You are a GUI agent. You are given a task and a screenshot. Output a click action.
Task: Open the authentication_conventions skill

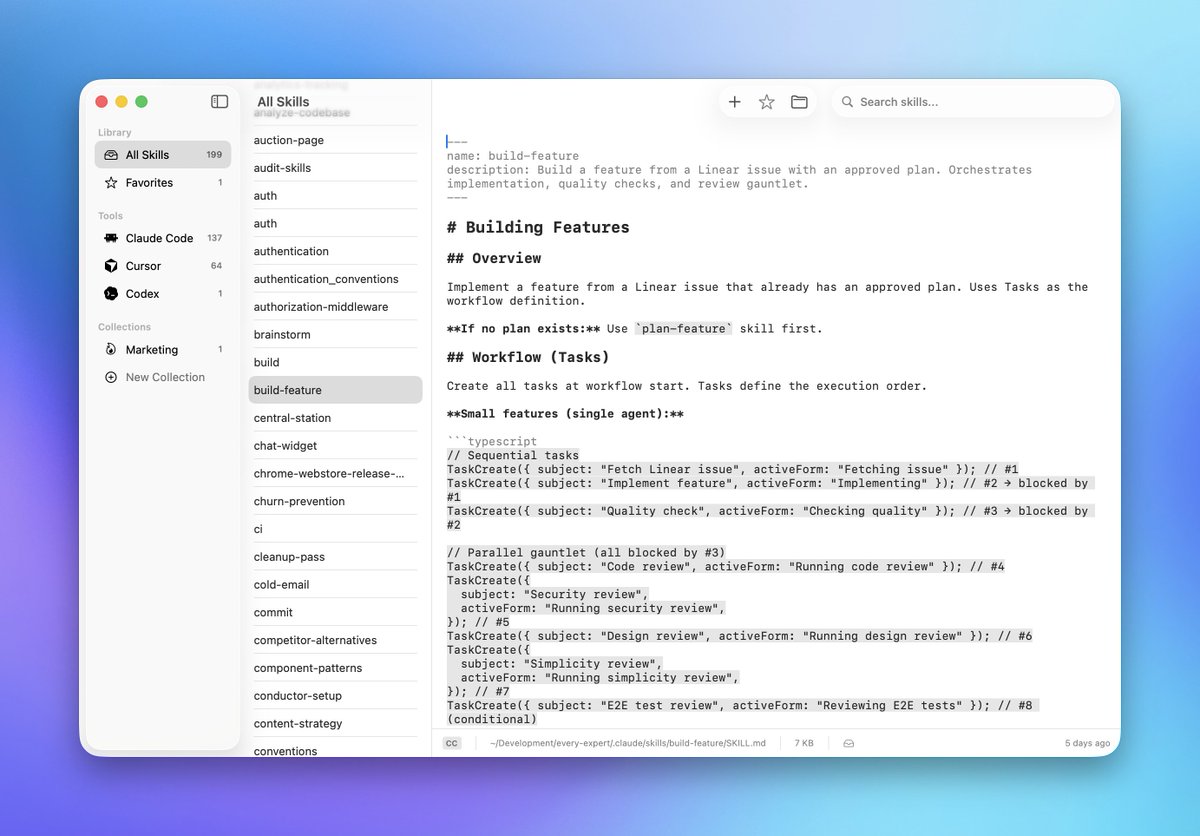coord(335,279)
